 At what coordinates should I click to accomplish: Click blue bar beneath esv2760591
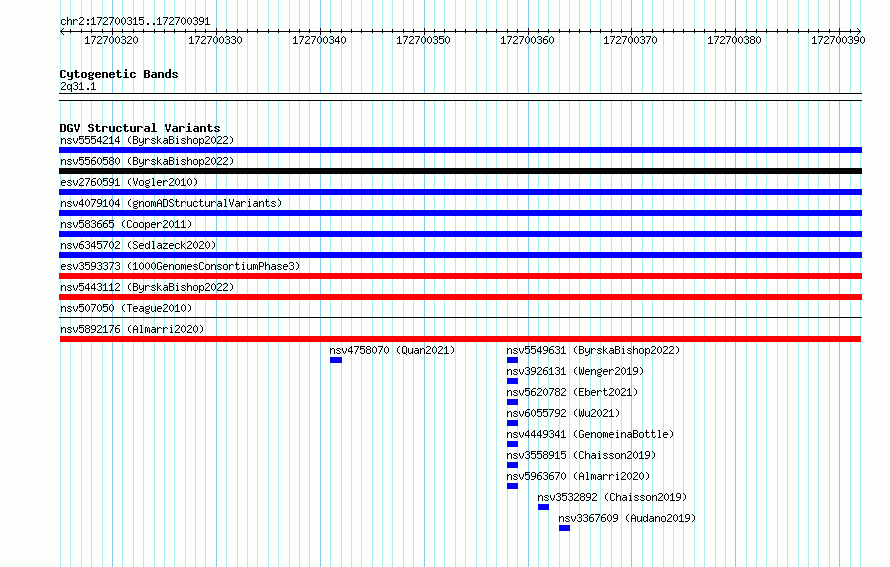tap(460, 192)
